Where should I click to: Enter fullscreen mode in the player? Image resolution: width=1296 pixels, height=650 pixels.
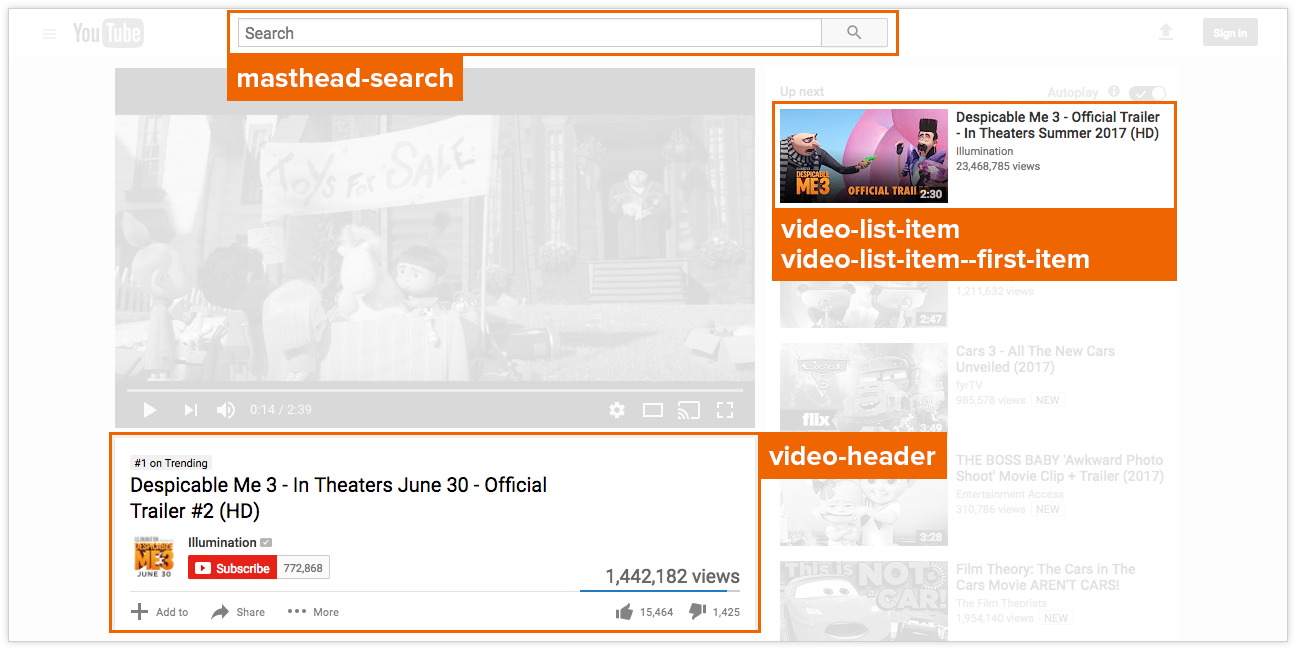(x=725, y=410)
